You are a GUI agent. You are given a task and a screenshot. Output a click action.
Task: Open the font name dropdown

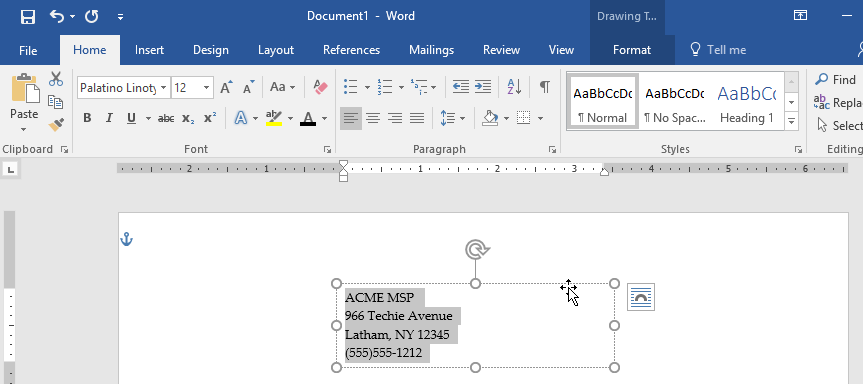click(x=163, y=87)
